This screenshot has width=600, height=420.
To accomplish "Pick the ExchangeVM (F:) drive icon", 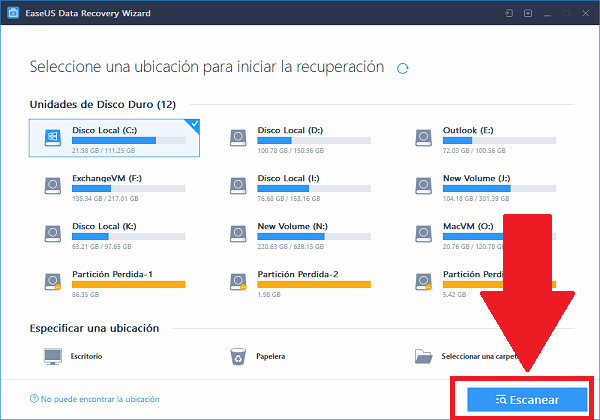I will tap(53, 186).
